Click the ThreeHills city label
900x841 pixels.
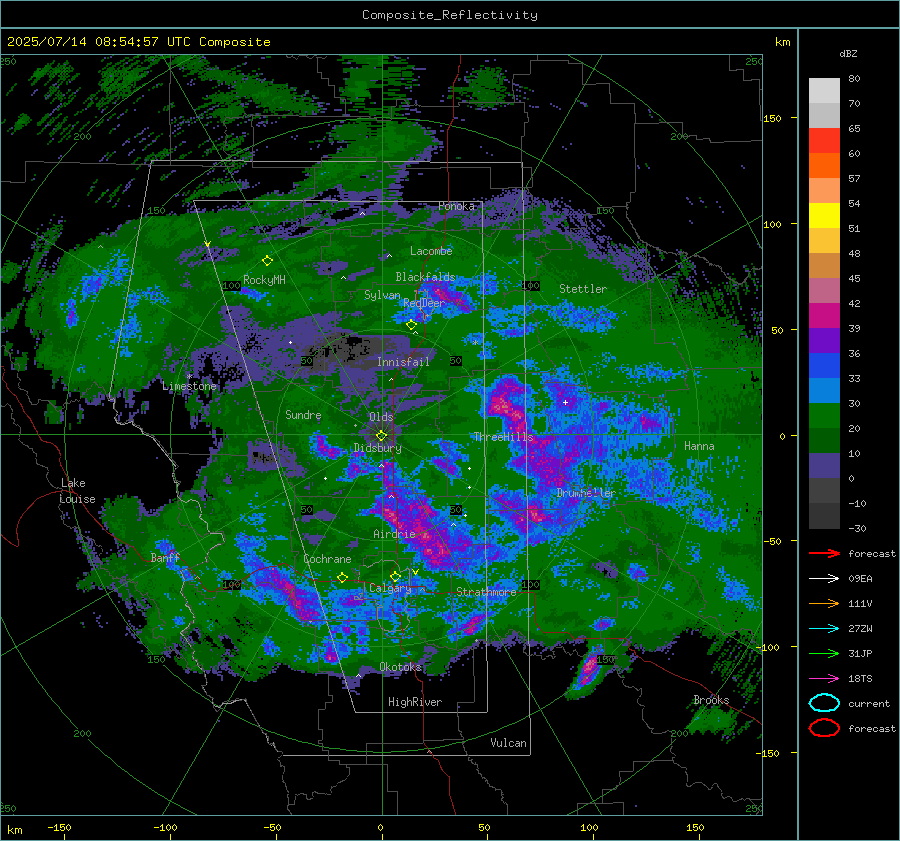[x=503, y=437]
